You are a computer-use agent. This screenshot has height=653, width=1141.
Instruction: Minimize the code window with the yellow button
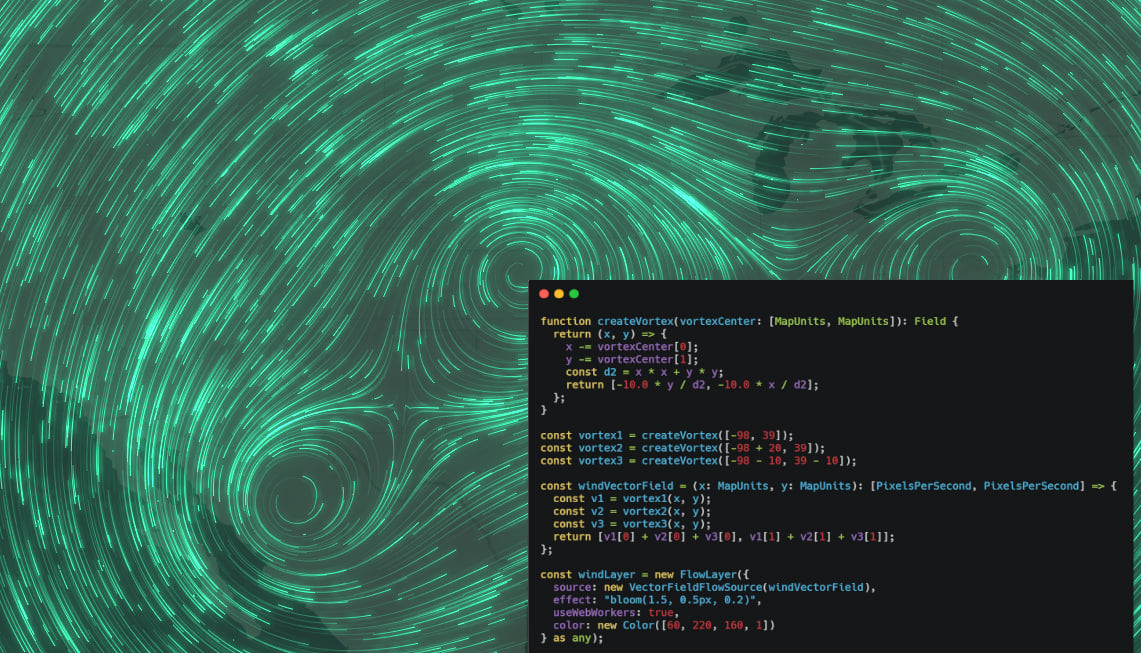coord(559,294)
